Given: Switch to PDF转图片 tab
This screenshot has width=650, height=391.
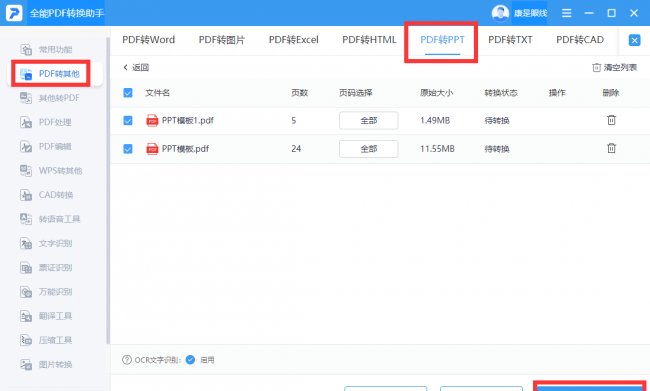Looking at the screenshot, I should [x=222, y=40].
